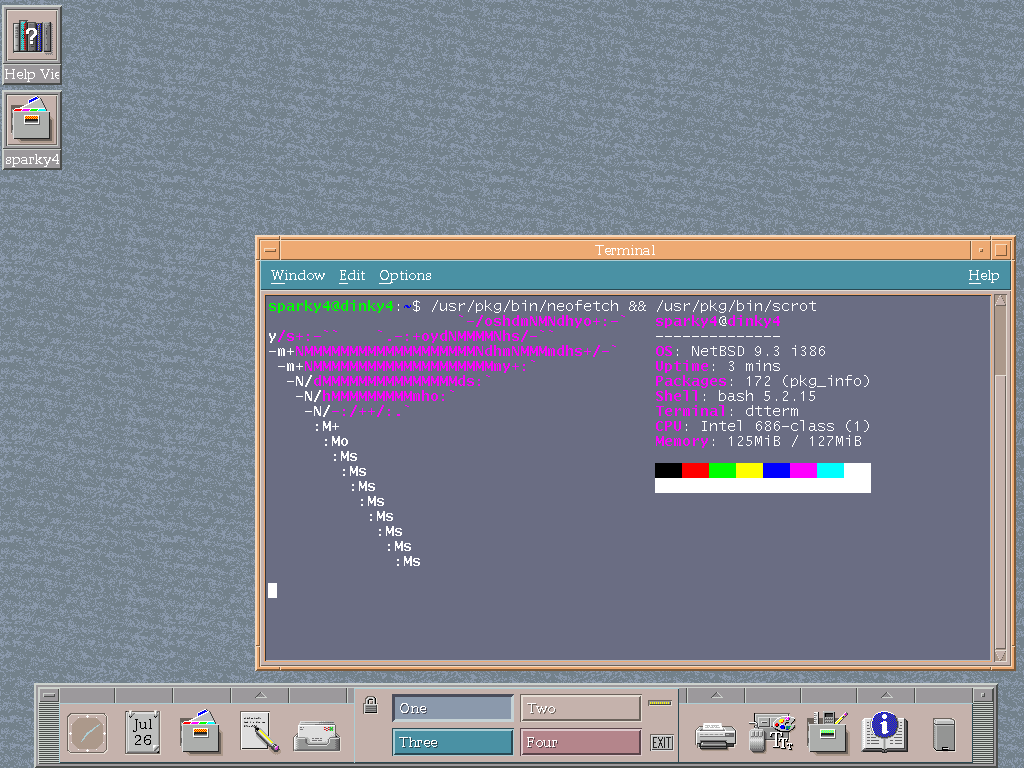This screenshot has height=768, width=1024.
Task: Click the EXIT button to log out
Action: click(x=661, y=742)
